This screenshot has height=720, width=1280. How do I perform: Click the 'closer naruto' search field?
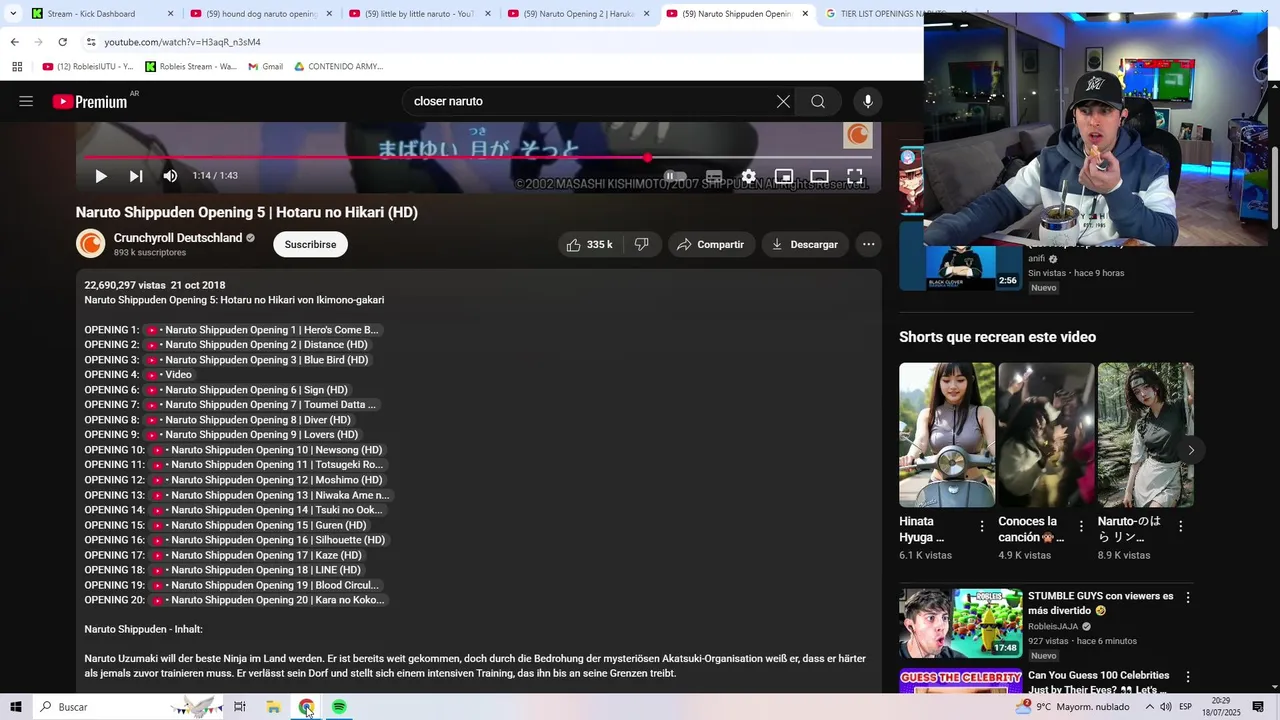click(x=590, y=101)
